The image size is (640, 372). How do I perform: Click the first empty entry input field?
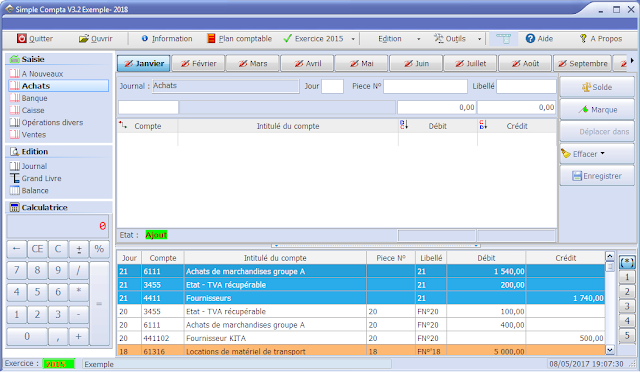coord(148,107)
